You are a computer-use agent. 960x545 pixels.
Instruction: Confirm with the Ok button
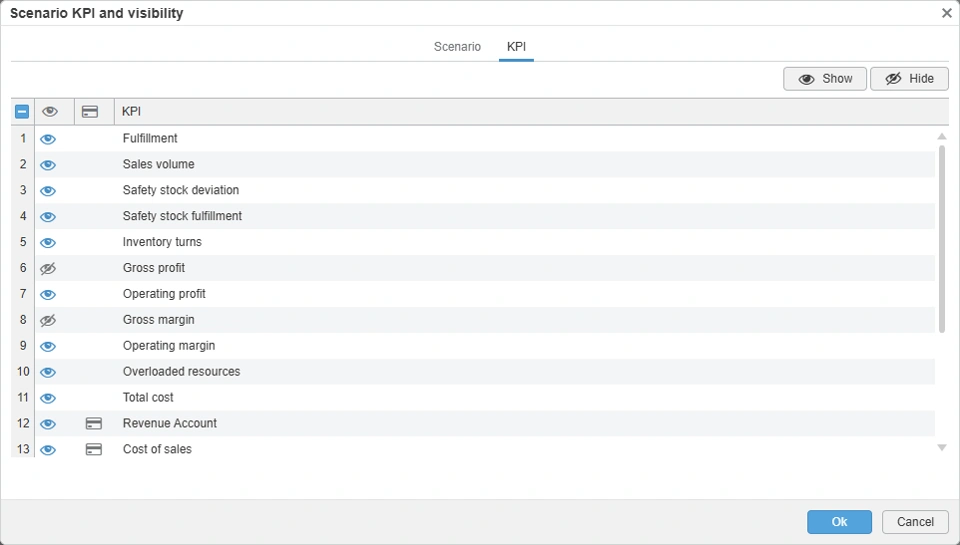coord(839,522)
